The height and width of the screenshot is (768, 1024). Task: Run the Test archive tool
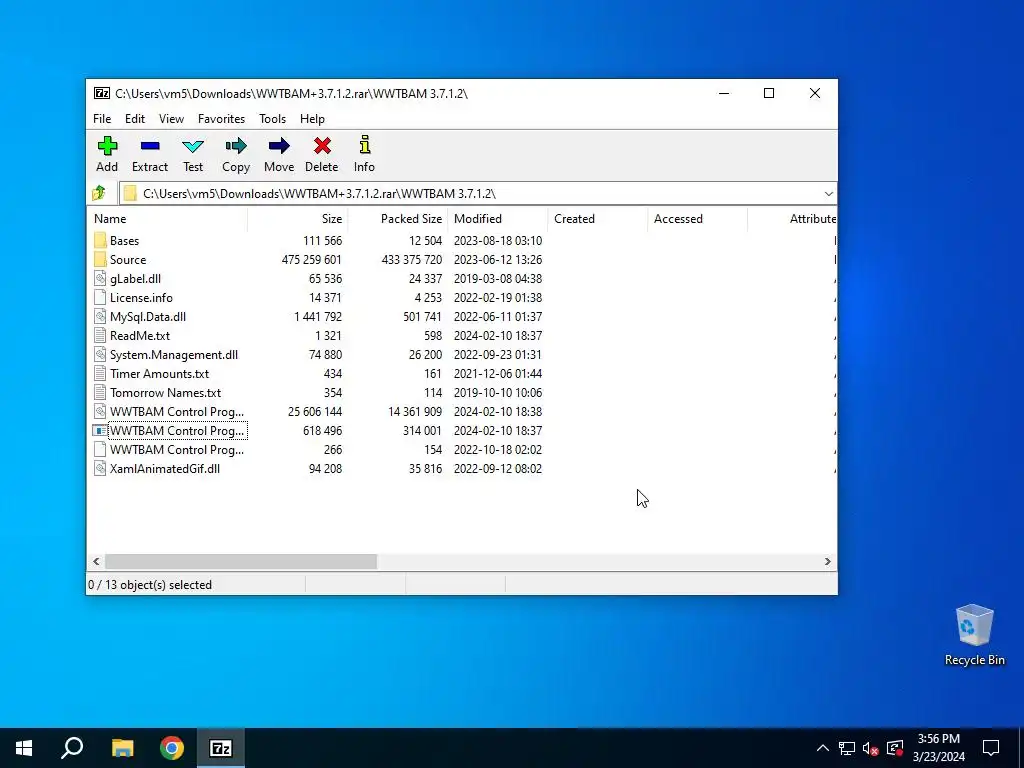coord(193,146)
